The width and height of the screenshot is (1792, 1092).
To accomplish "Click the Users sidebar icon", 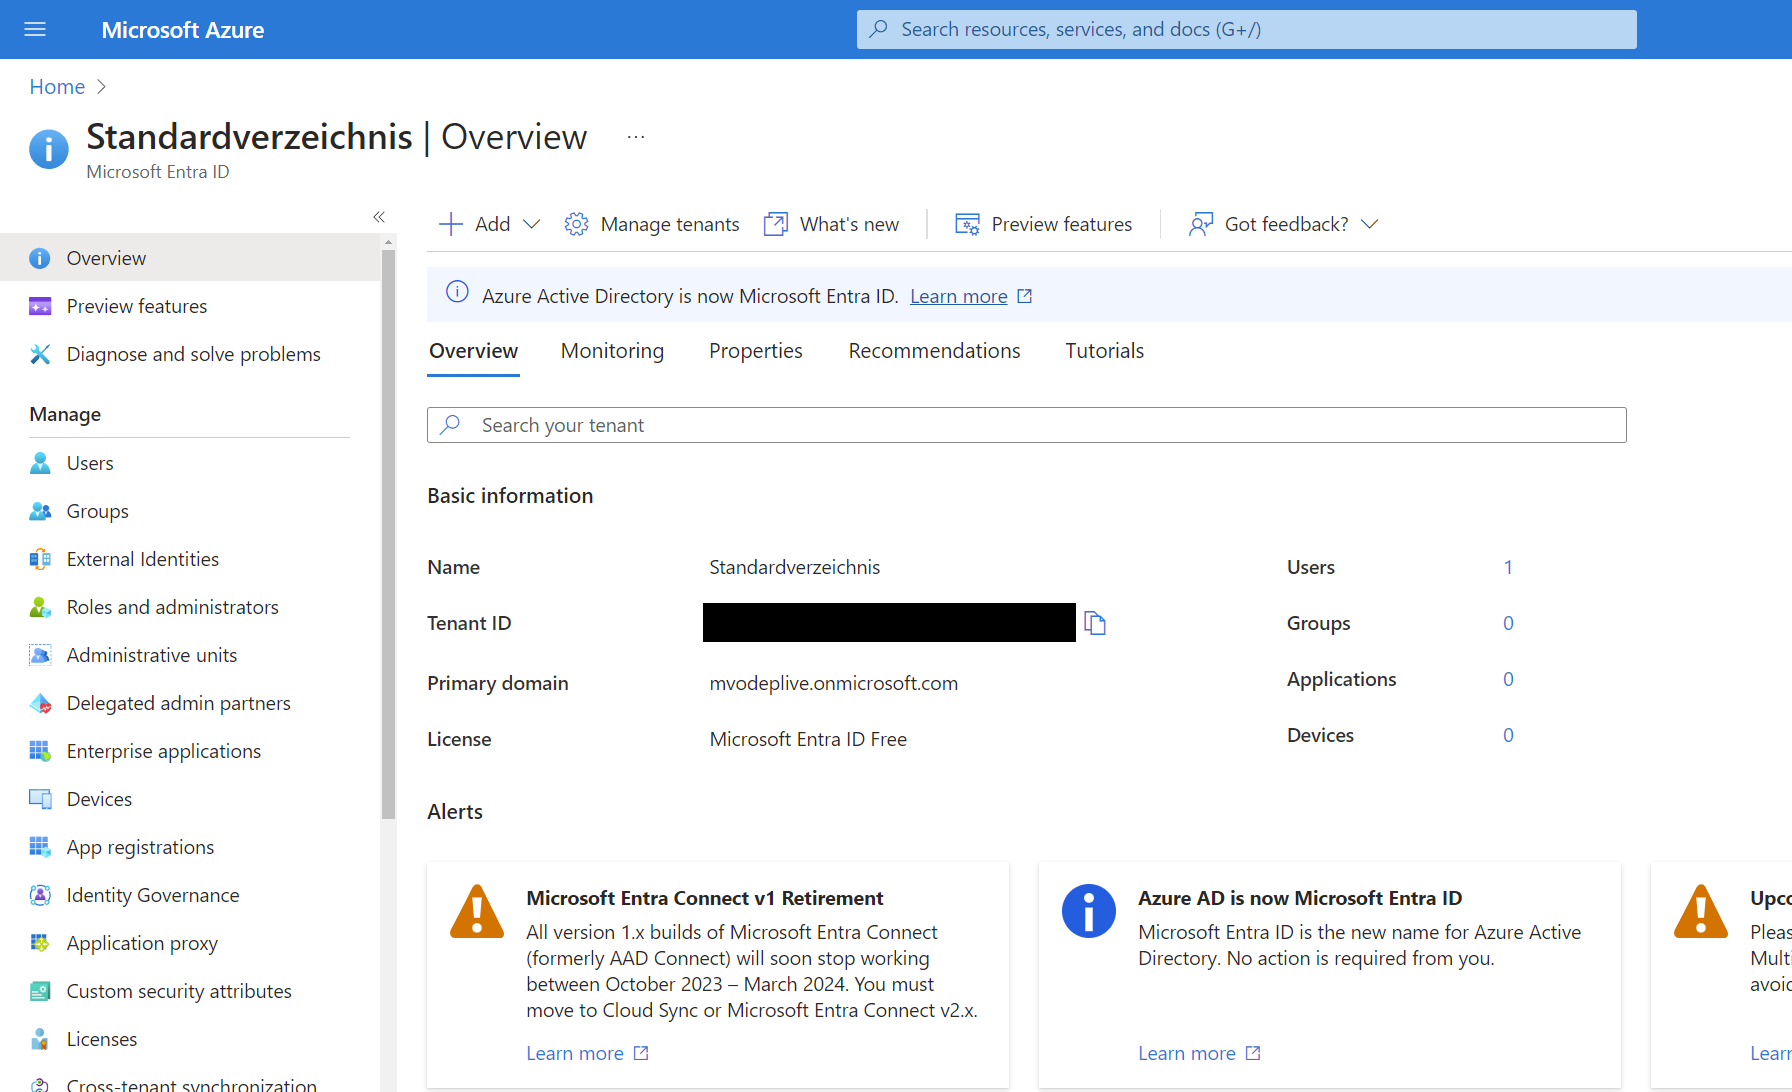I will (x=40, y=463).
